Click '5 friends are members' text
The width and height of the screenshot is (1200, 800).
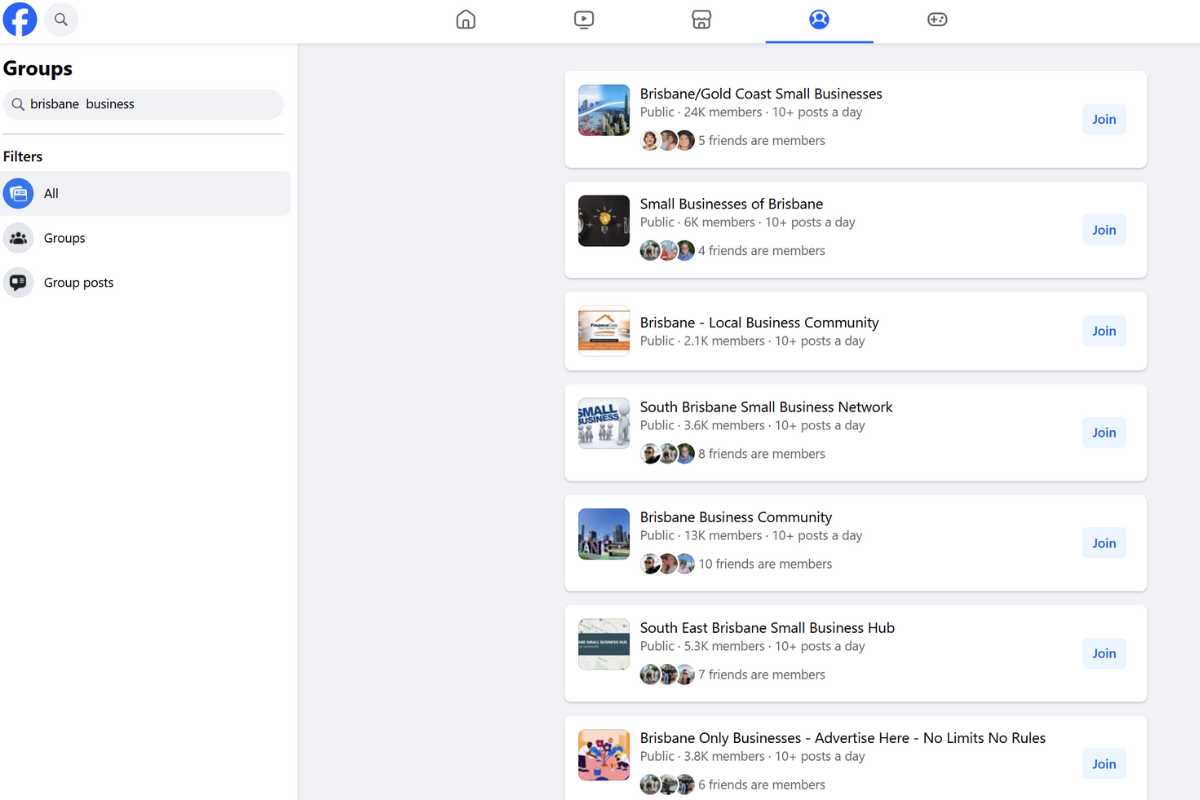point(761,141)
